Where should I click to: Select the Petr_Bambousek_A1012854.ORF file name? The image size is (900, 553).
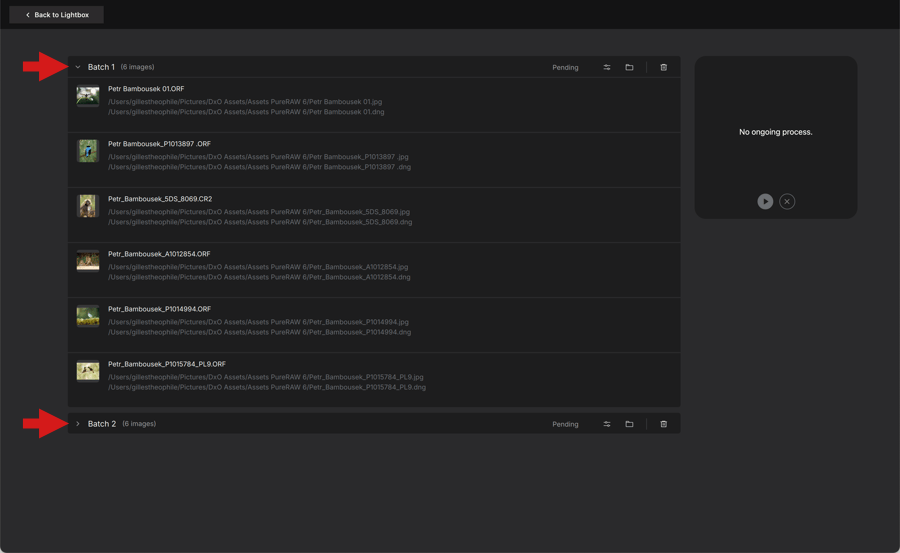pos(159,254)
